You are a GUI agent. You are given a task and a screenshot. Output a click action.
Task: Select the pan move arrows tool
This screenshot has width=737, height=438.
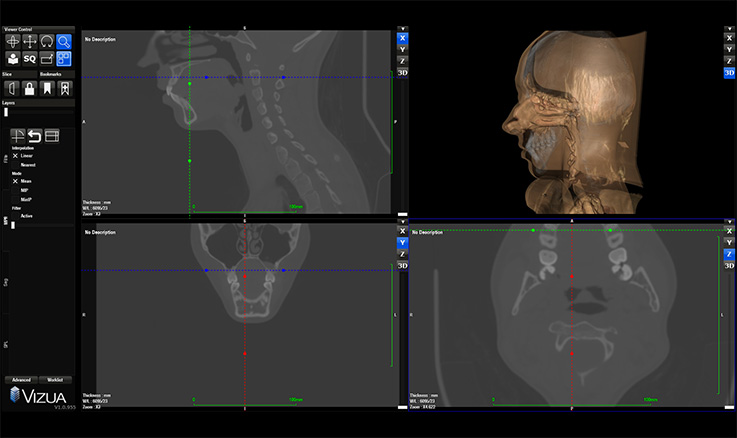click(x=30, y=41)
